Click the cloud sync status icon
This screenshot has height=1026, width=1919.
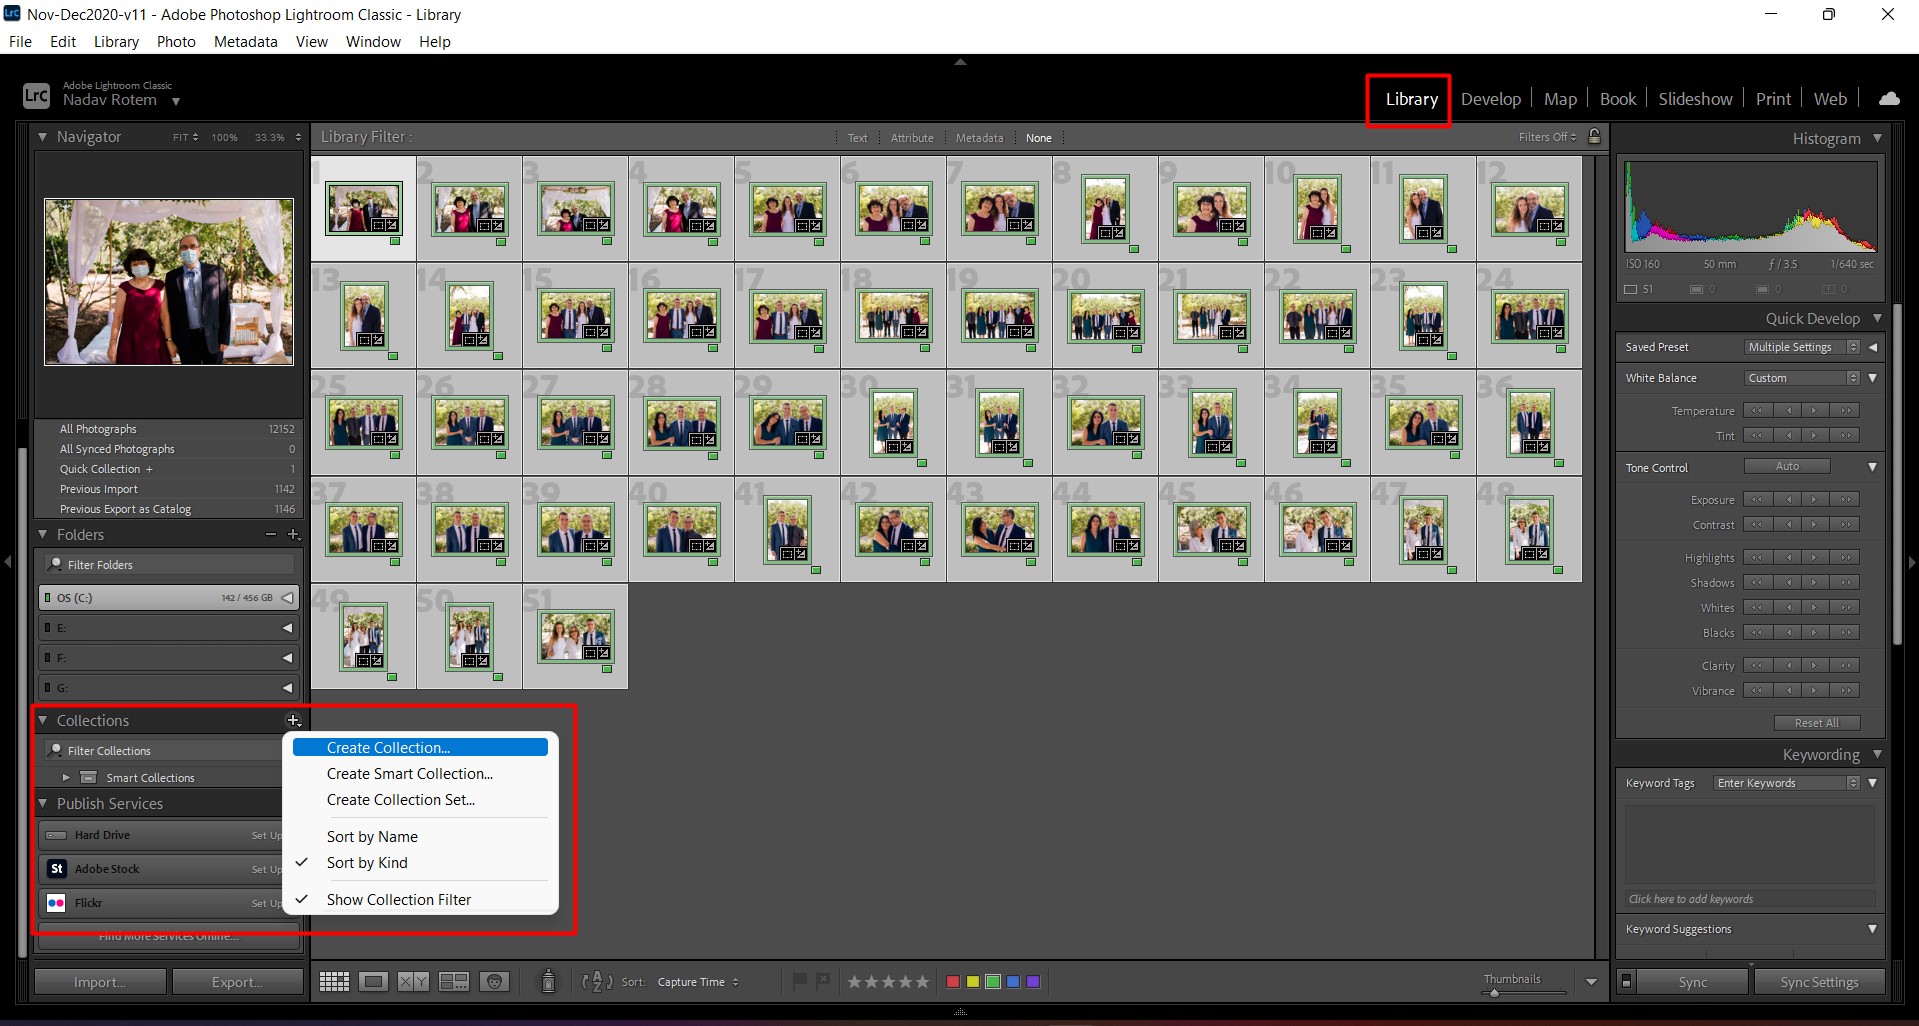[1889, 98]
